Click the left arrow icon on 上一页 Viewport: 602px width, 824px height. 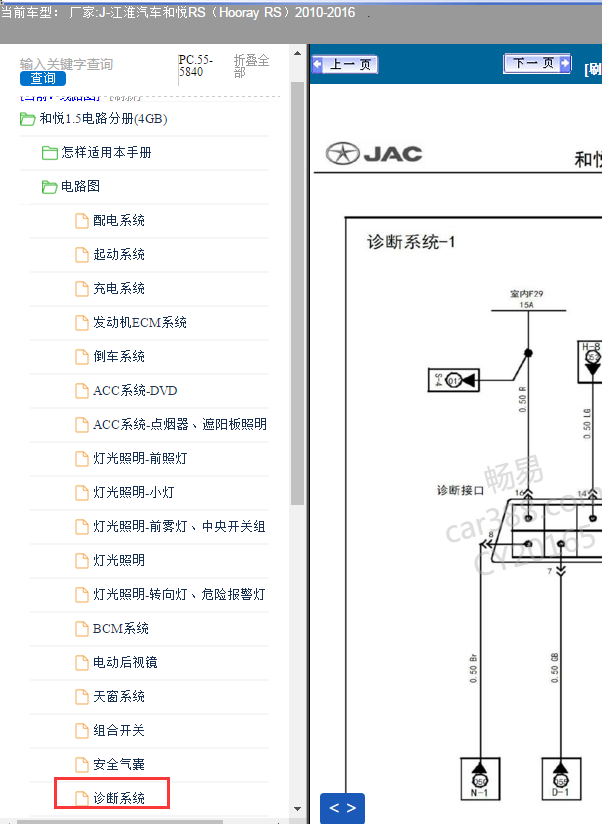[x=318, y=65]
